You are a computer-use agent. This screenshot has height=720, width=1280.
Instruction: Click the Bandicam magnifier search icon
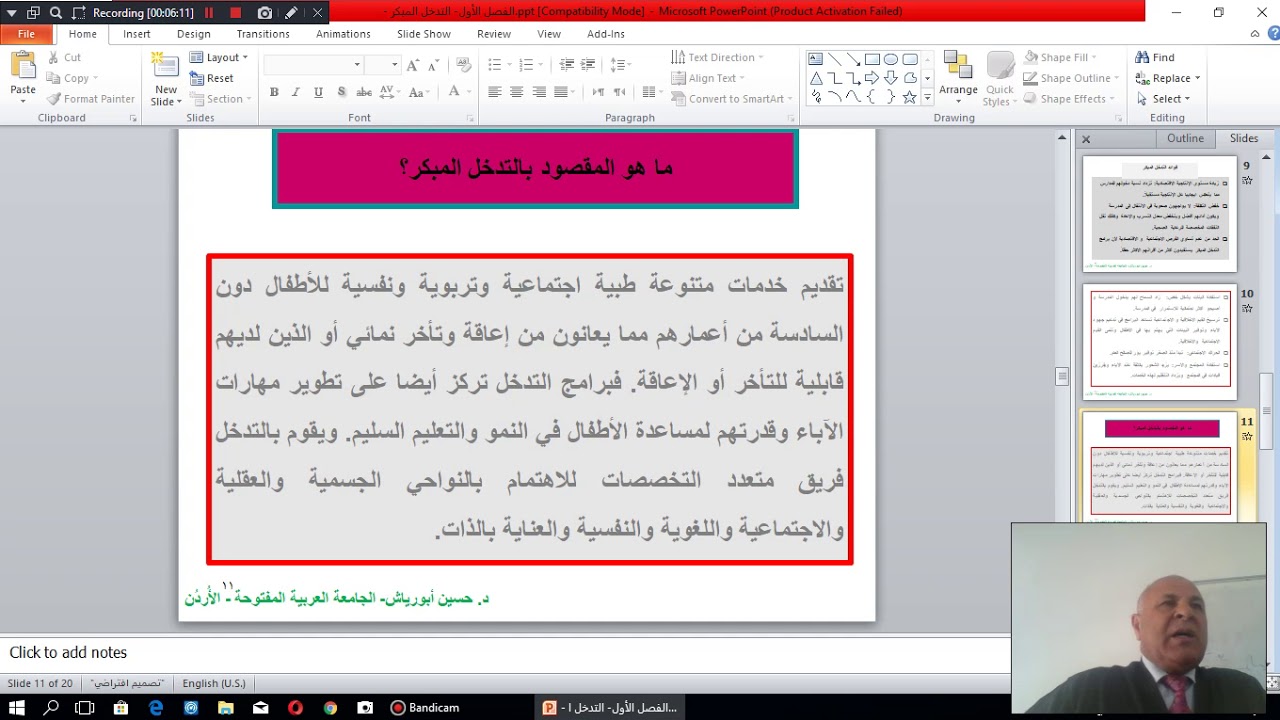56,13
